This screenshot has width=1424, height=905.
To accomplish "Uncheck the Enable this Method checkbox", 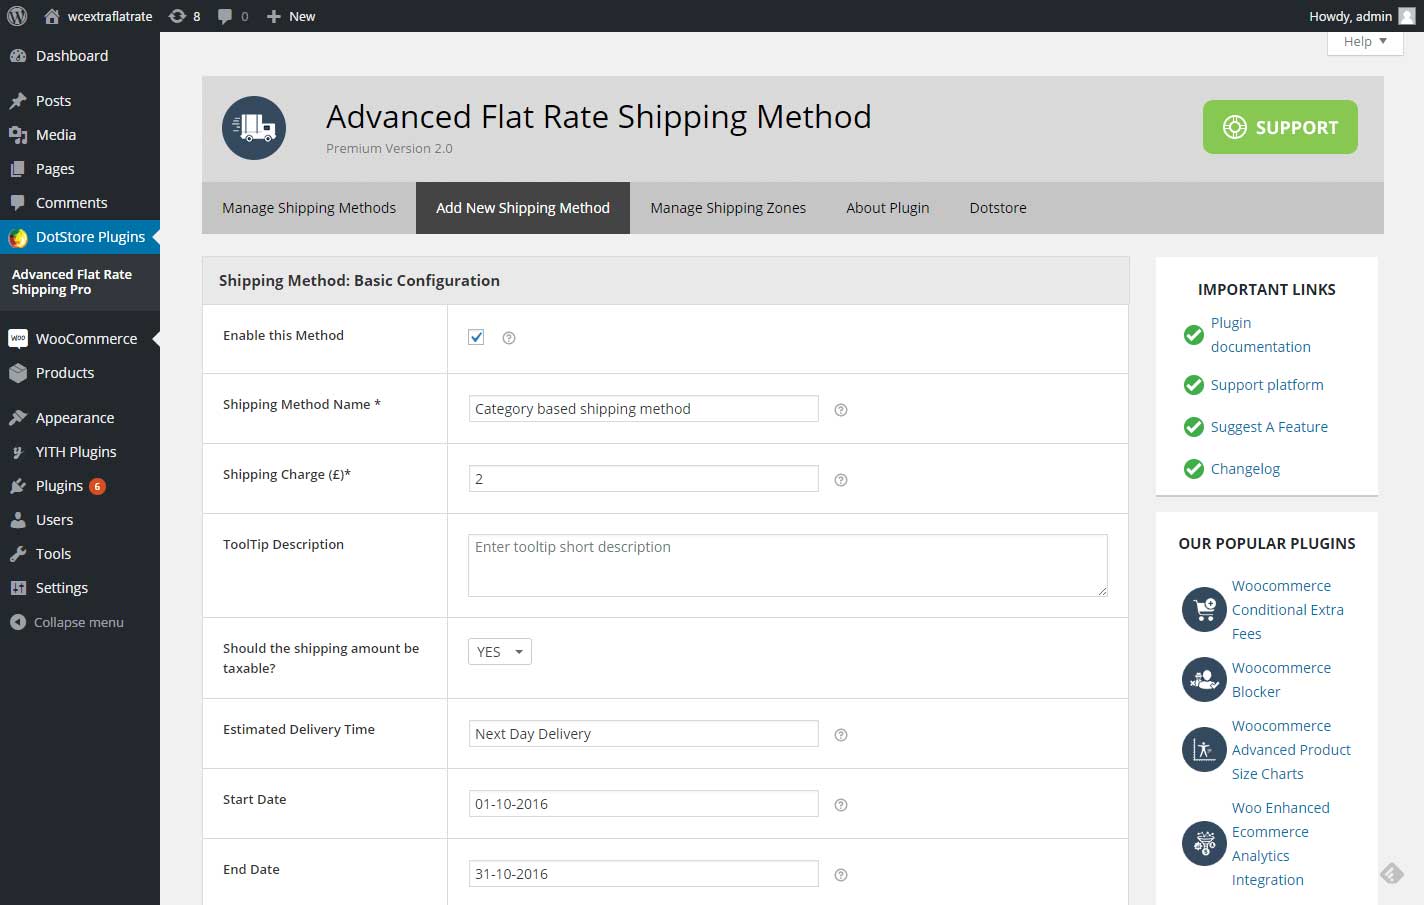I will [x=476, y=337].
